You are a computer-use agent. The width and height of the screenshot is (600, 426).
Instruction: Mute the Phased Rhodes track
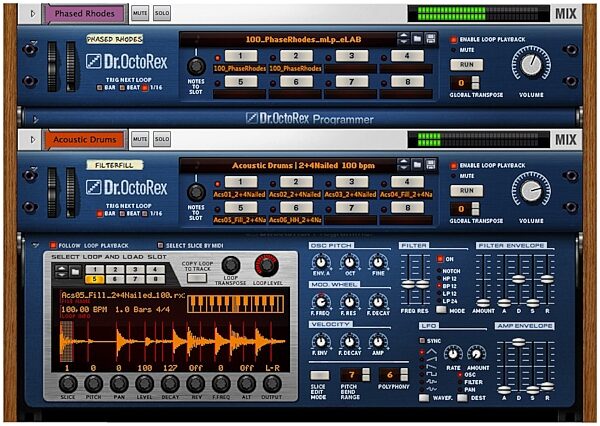coord(140,13)
